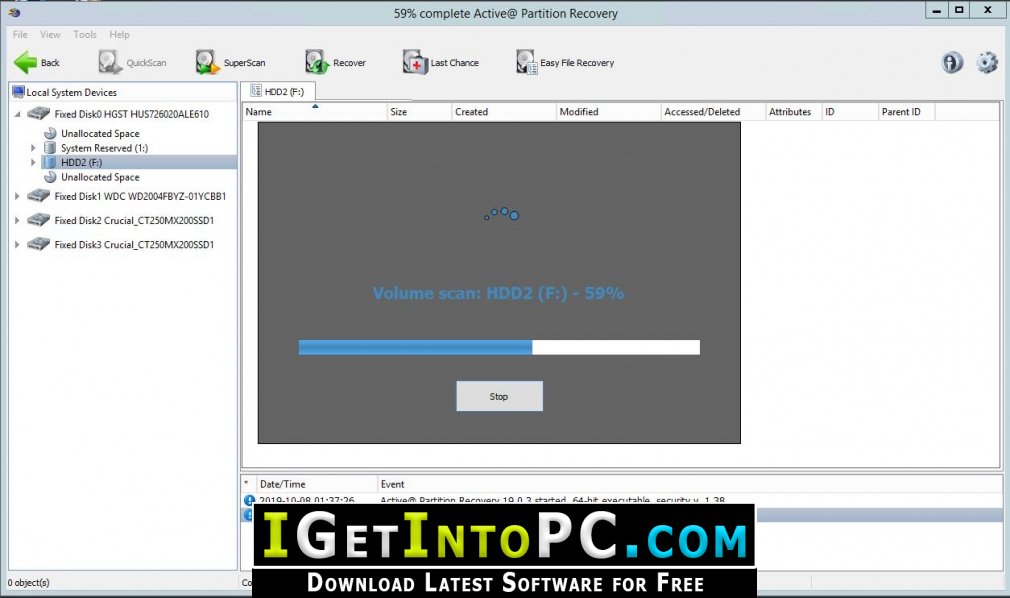Click the Attributes column header

pos(794,111)
